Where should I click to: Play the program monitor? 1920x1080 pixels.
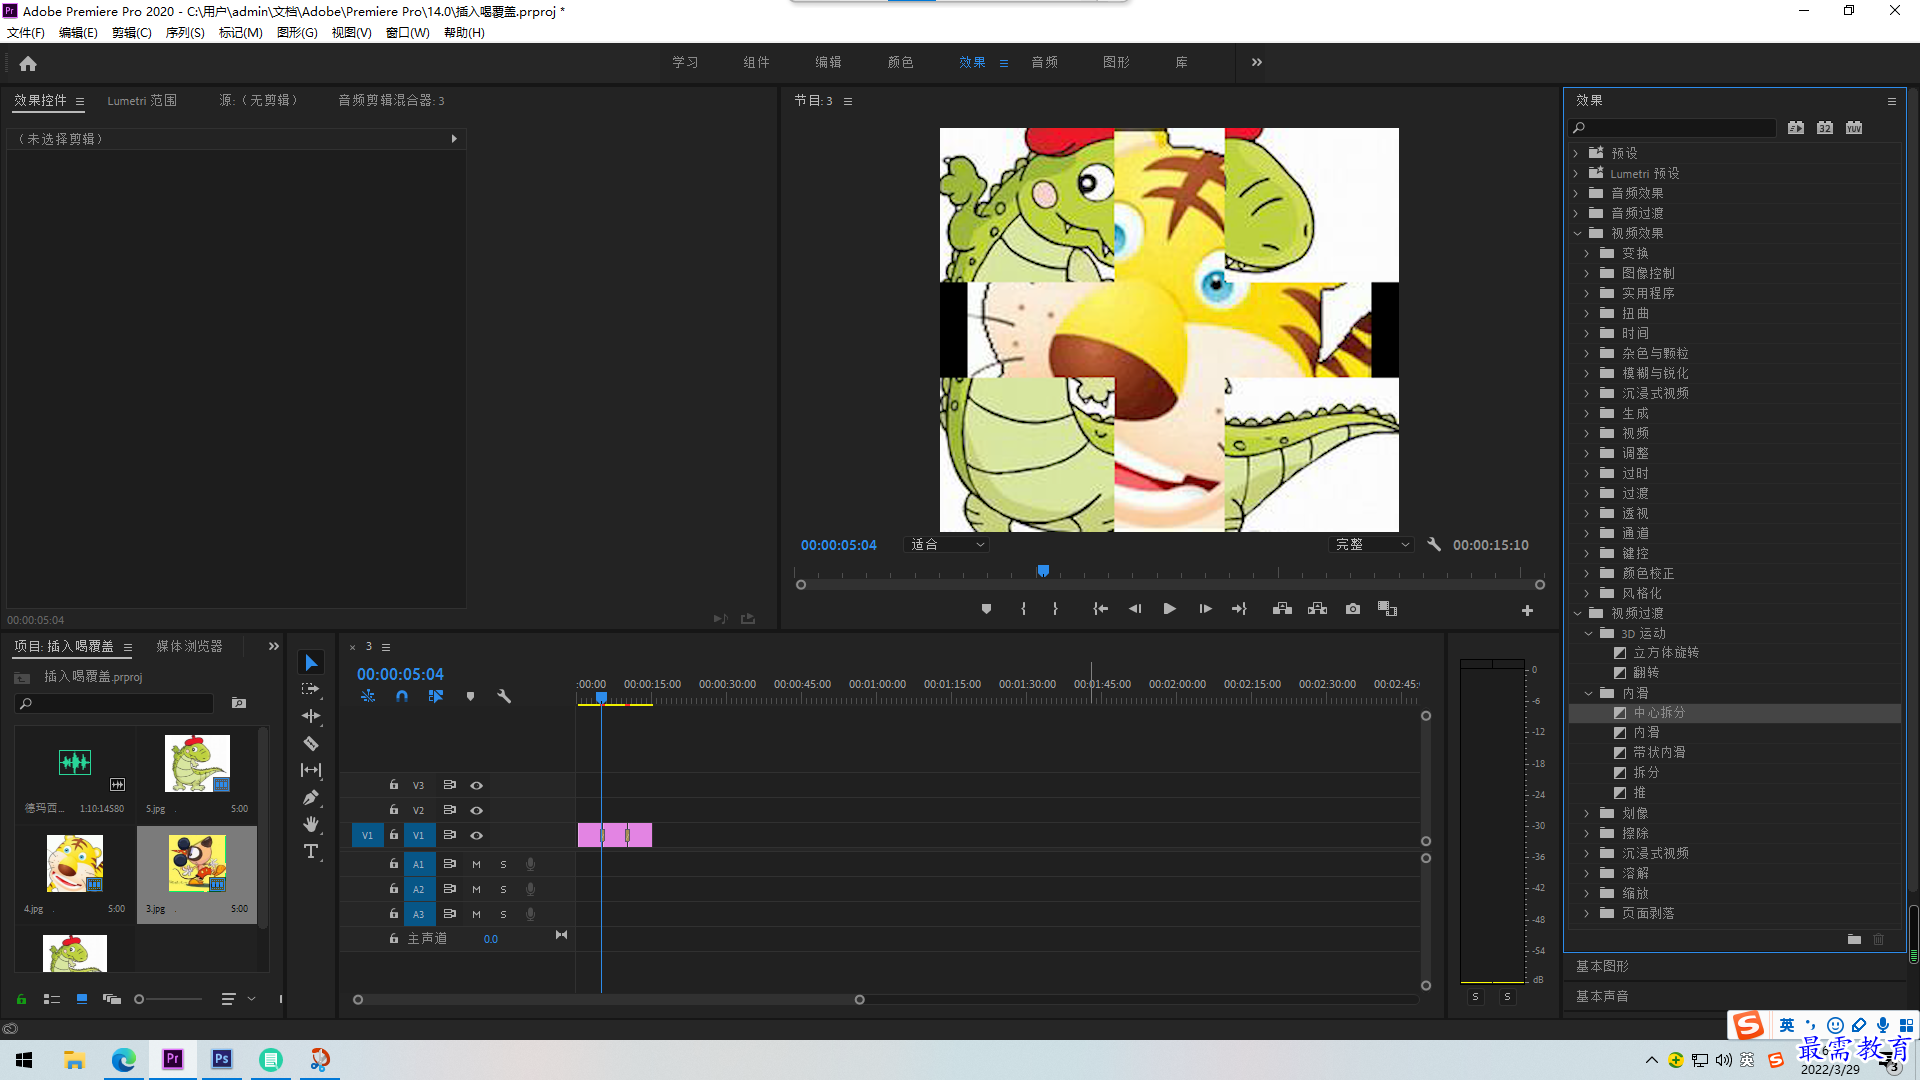1169,609
